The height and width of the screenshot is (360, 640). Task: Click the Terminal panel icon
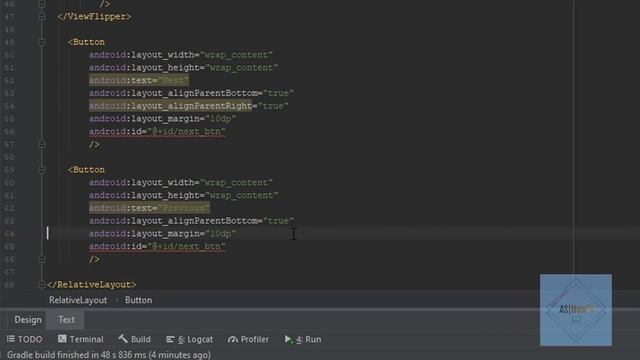tap(62, 339)
